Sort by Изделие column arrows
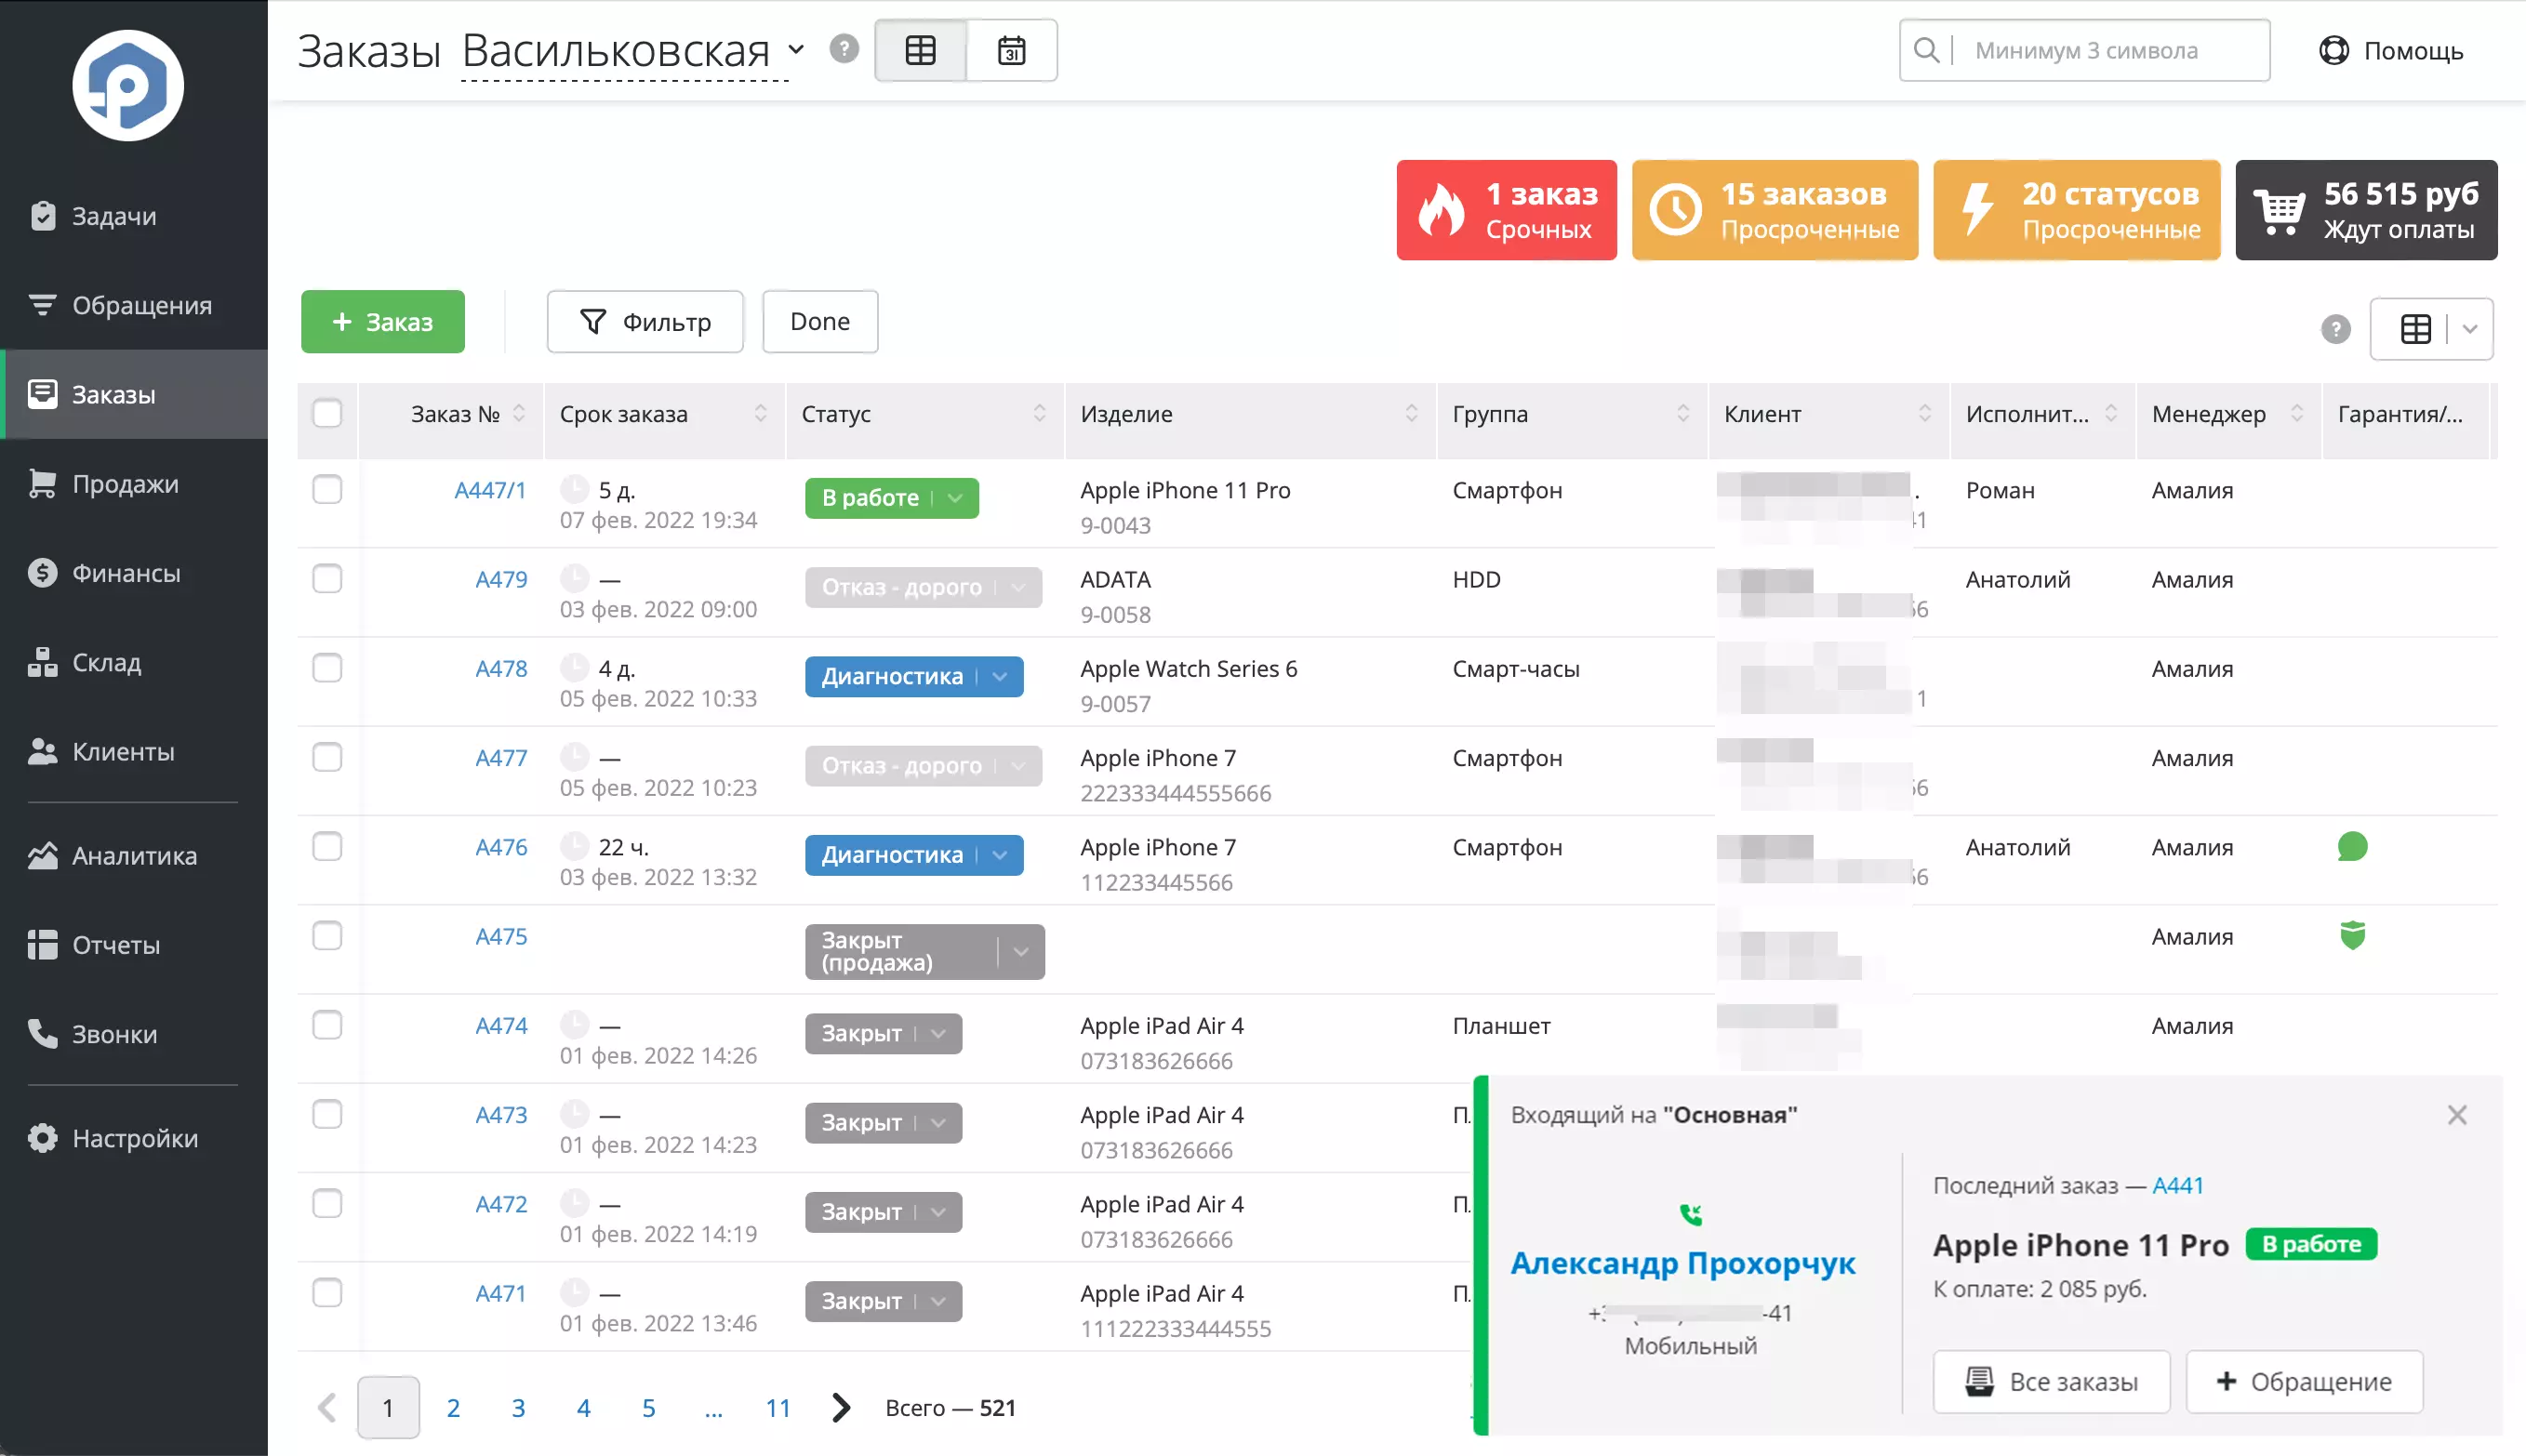The image size is (2526, 1456). tap(1412, 413)
